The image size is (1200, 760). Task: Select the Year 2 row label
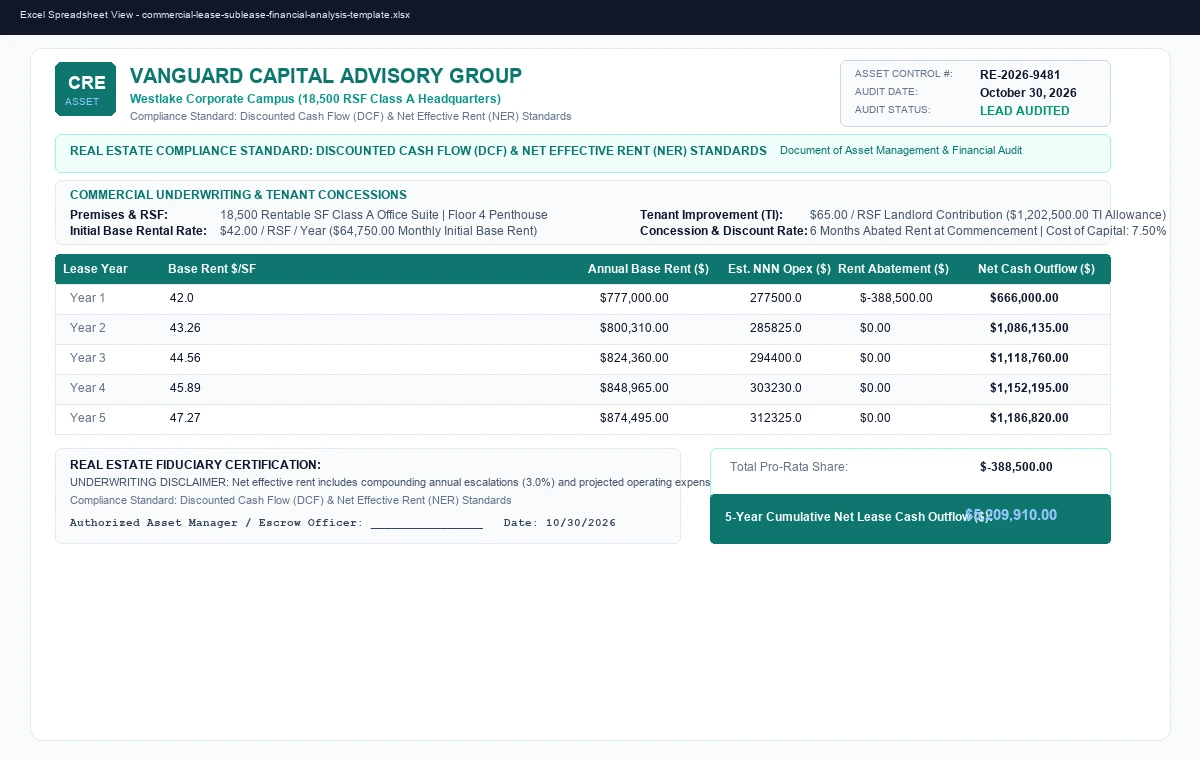[x=88, y=328]
